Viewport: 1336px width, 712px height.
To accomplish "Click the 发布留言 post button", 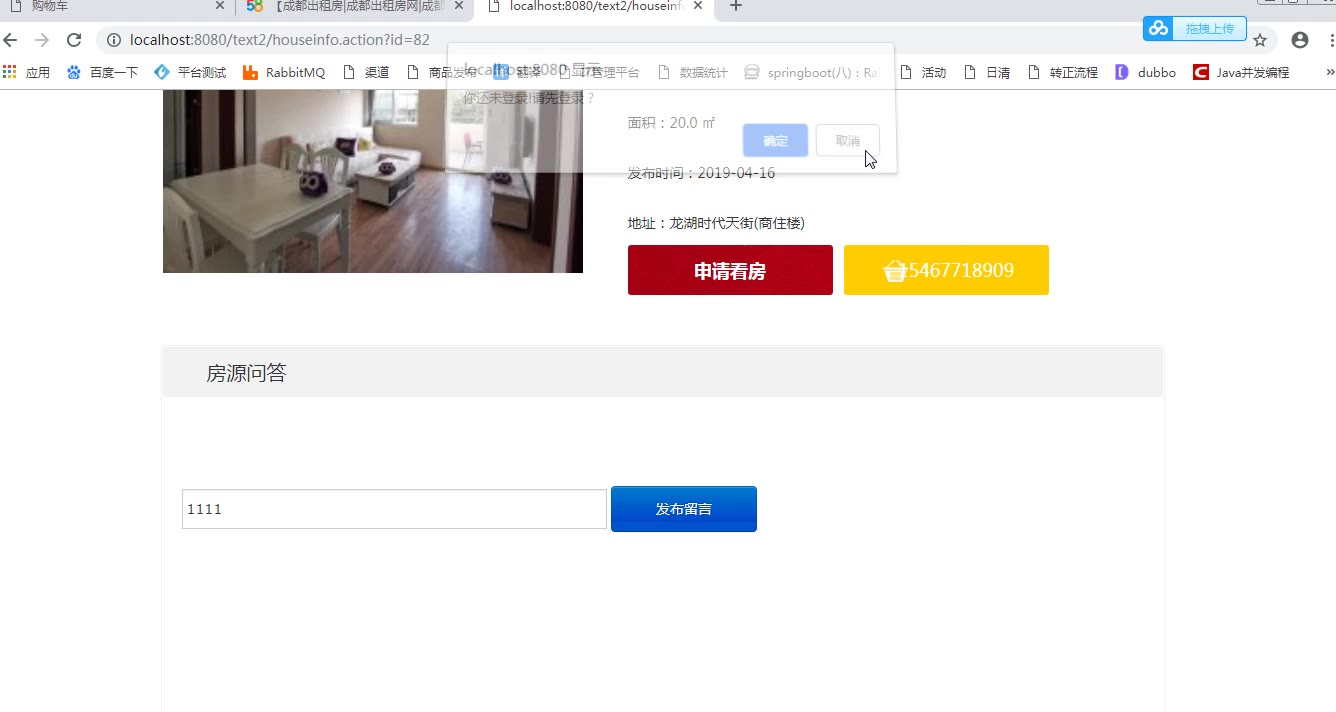I will (684, 509).
